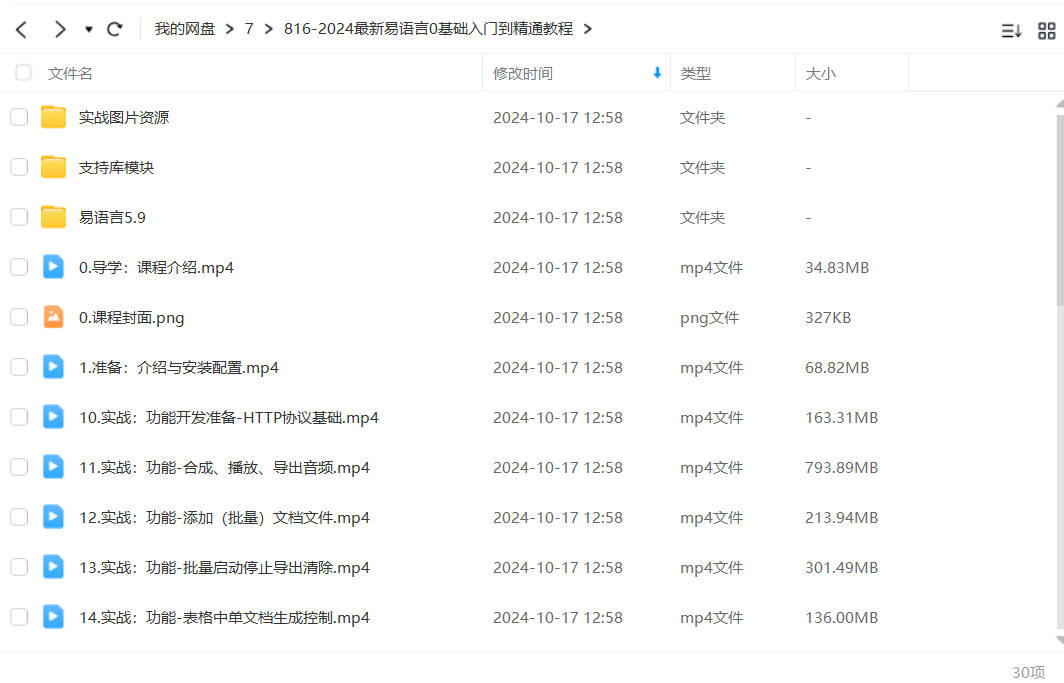Screen dimensions: 1064x683
Task: Select 11.实战：功能-合成、播放、导出音频.mp4
Action: click(x=224, y=467)
